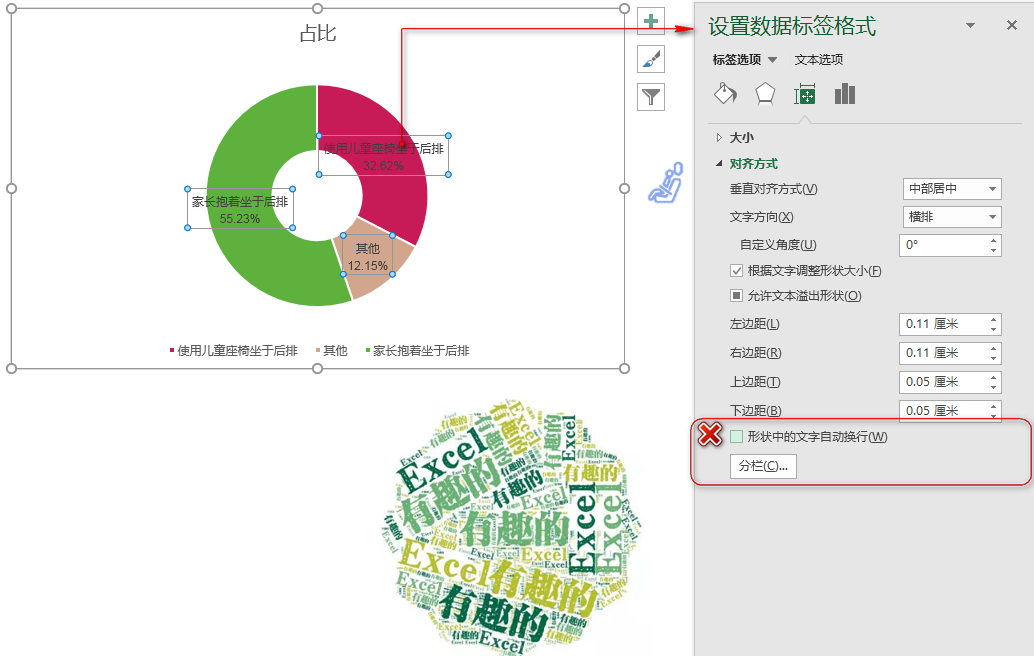Collapse the 对齐方式 section
This screenshot has height=656, width=1034.
click(746, 164)
